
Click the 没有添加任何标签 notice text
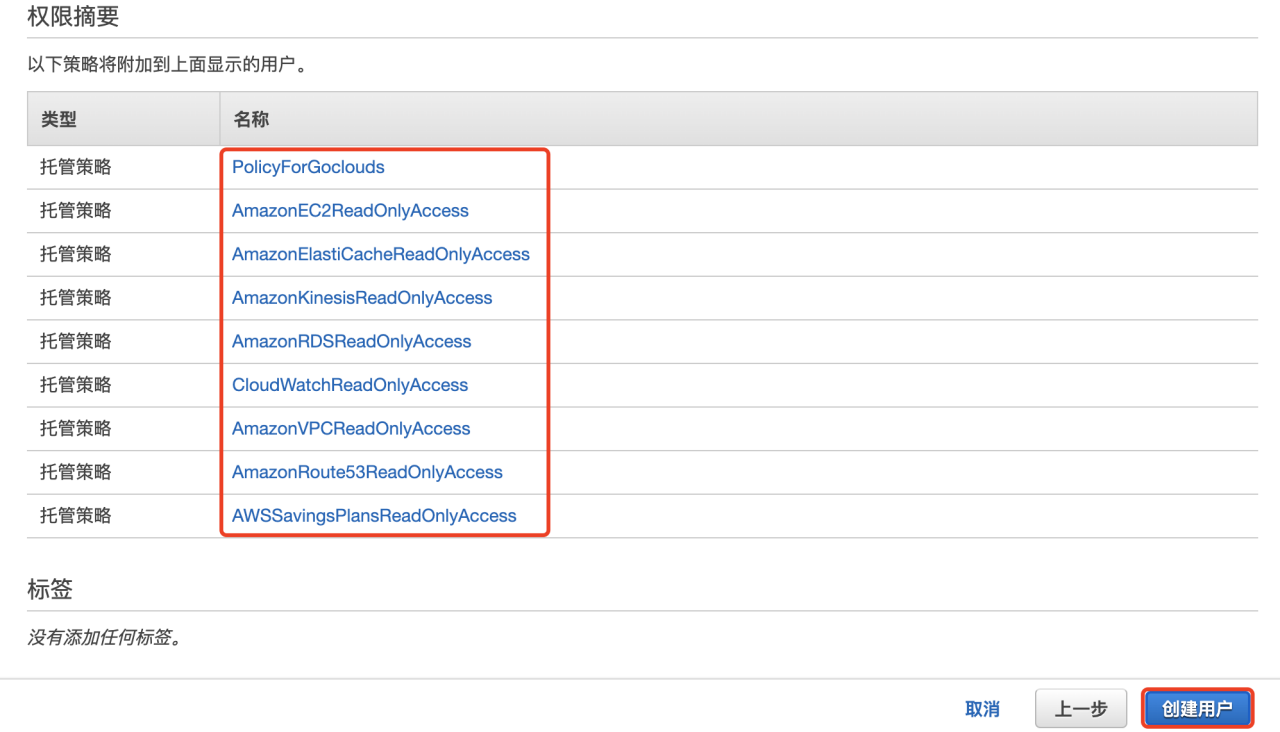coord(105,637)
